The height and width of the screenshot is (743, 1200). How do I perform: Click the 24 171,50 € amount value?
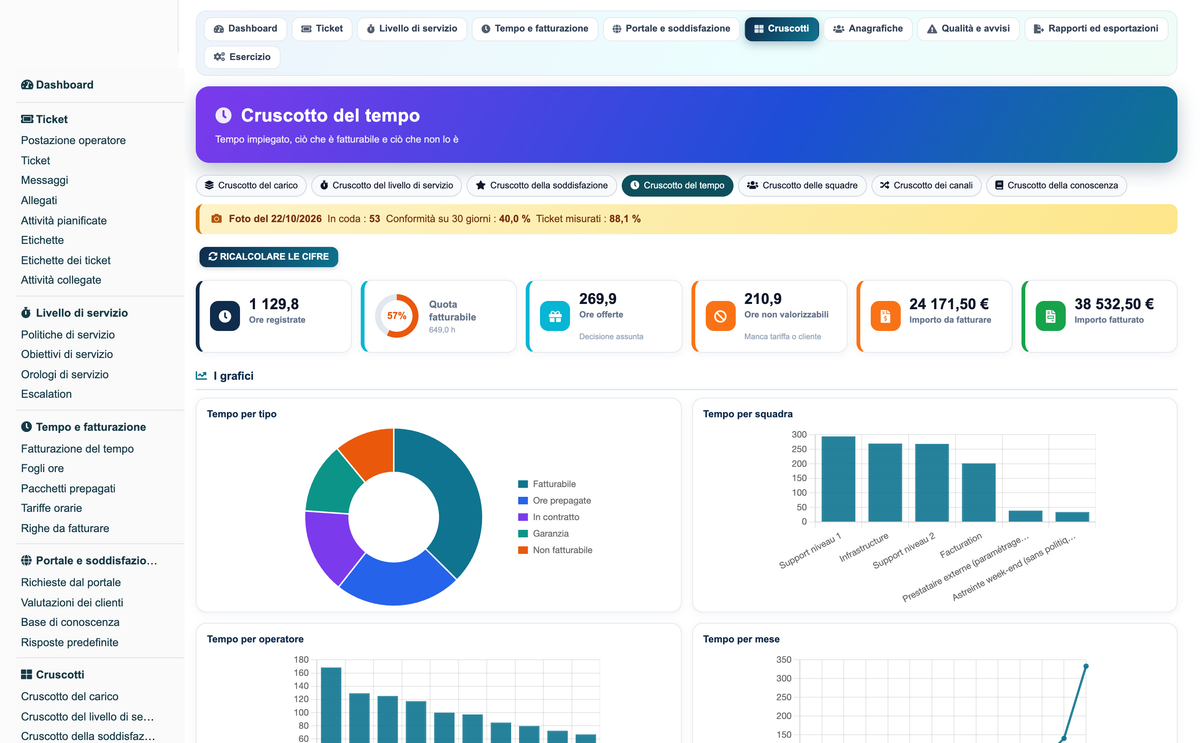point(949,305)
